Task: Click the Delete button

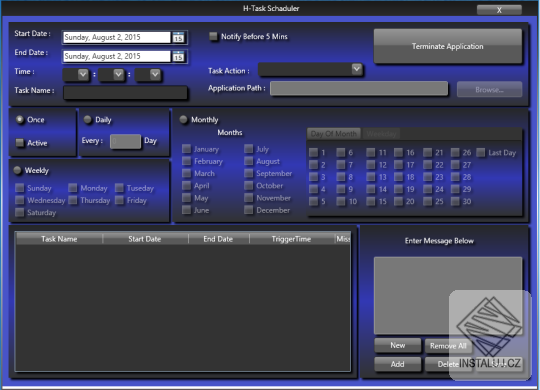Action: click(448, 364)
